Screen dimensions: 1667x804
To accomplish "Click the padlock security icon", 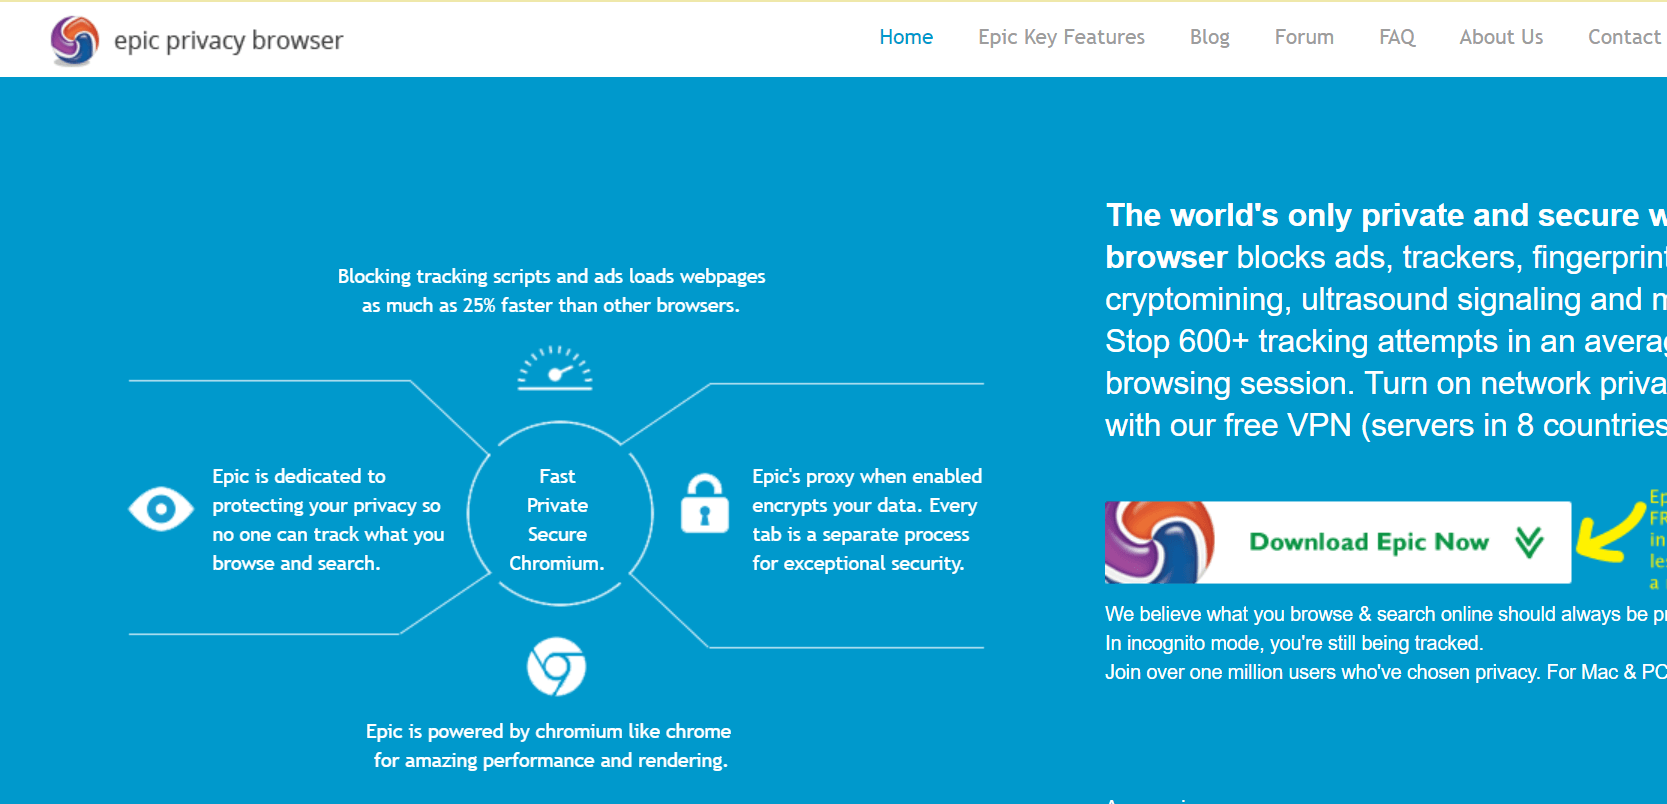I will (705, 504).
